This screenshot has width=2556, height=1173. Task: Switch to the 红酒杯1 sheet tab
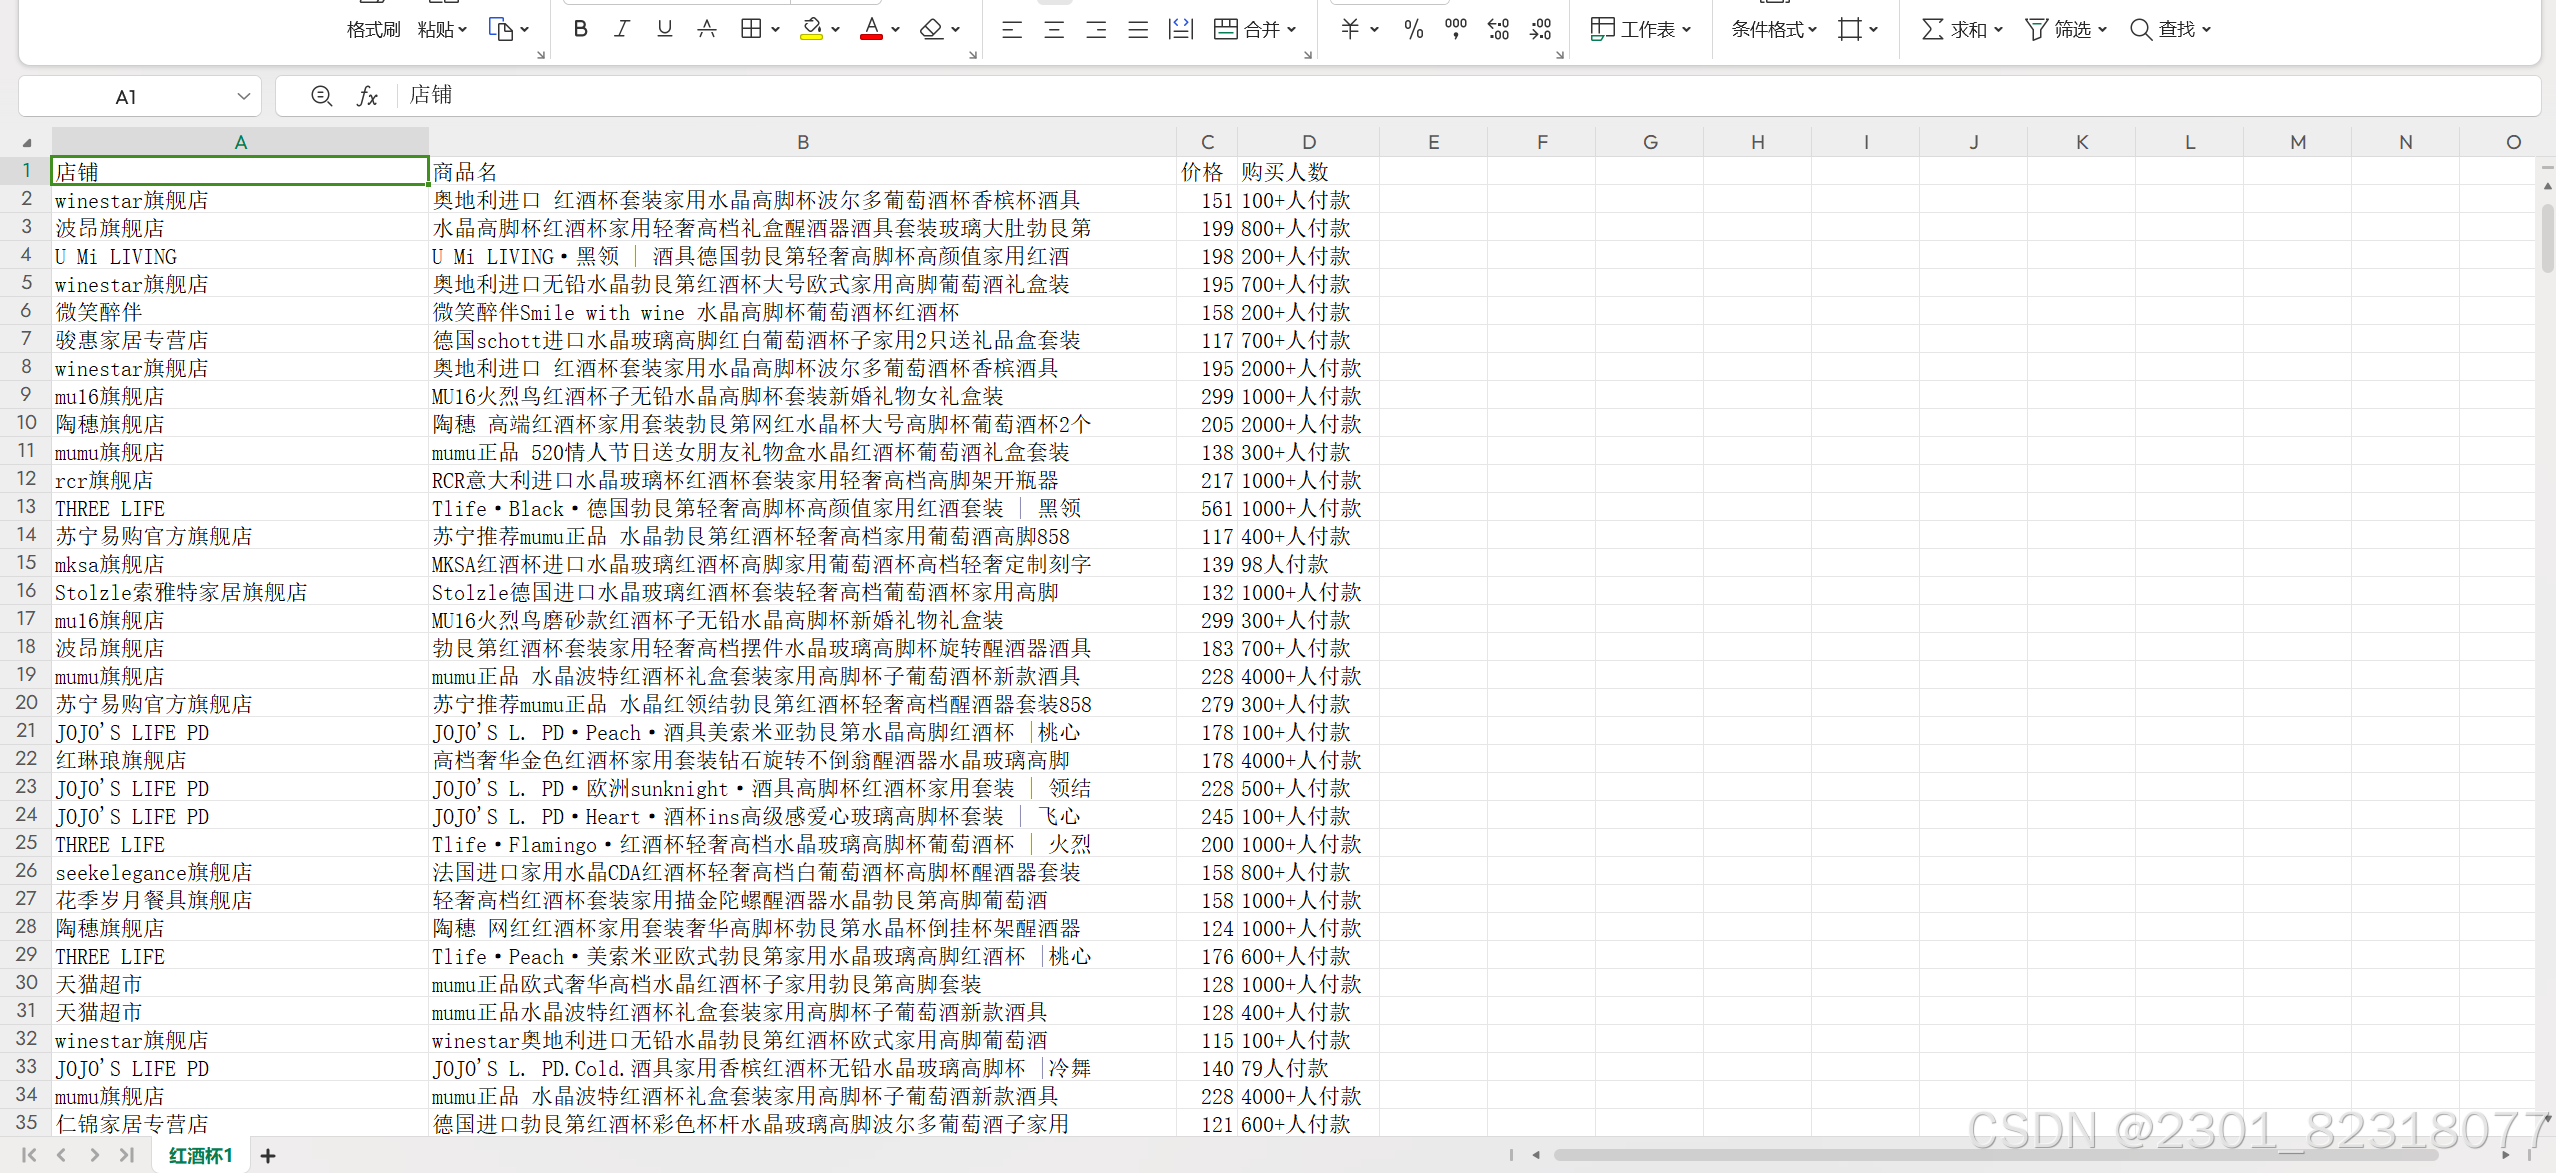point(200,1156)
